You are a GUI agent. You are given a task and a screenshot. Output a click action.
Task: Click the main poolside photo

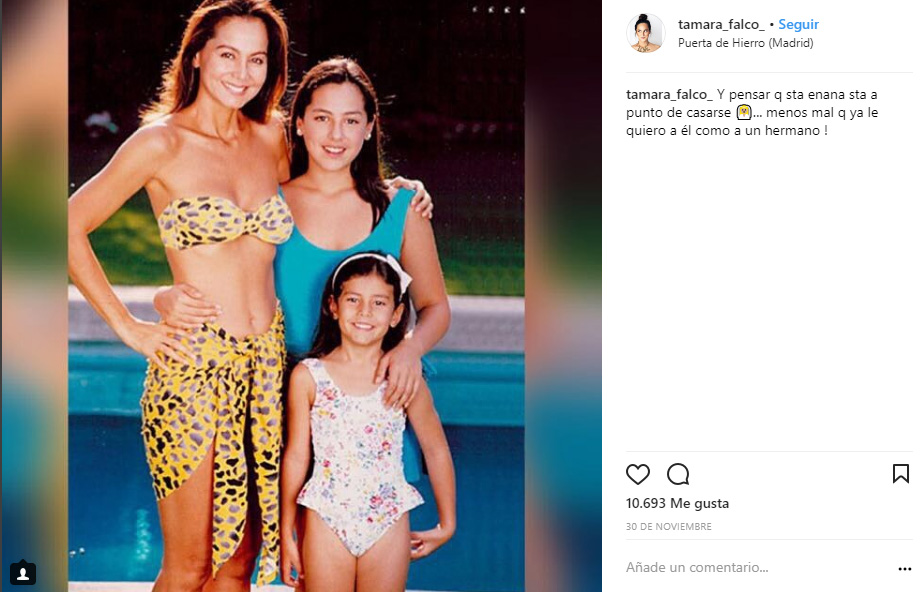[x=296, y=296]
